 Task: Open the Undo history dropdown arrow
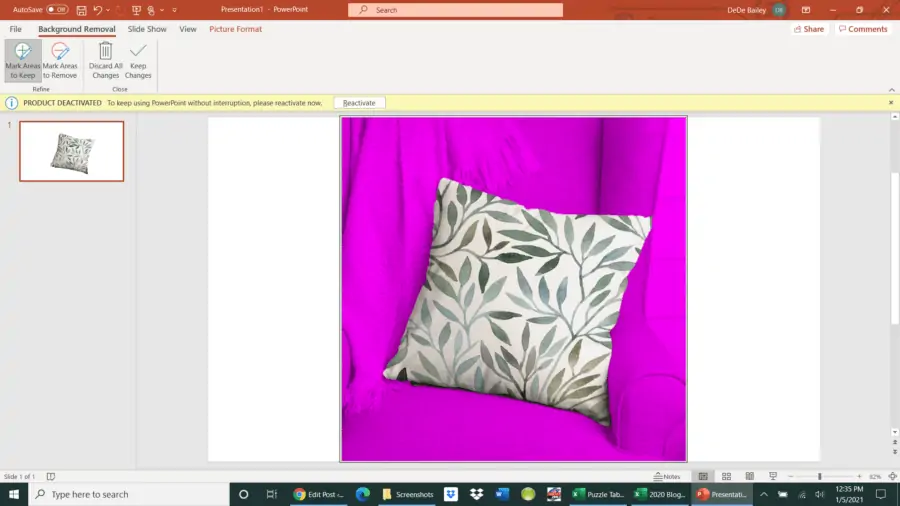[108, 10]
